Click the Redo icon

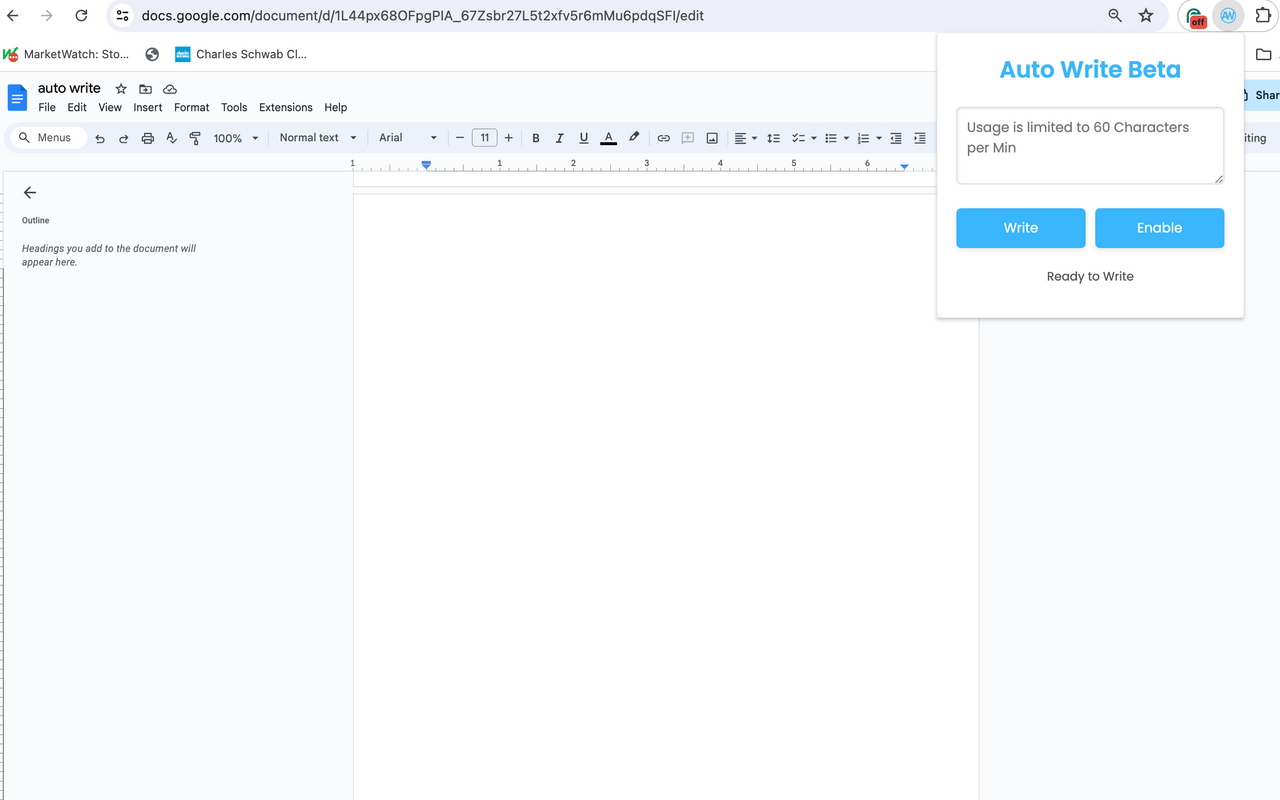[123, 137]
